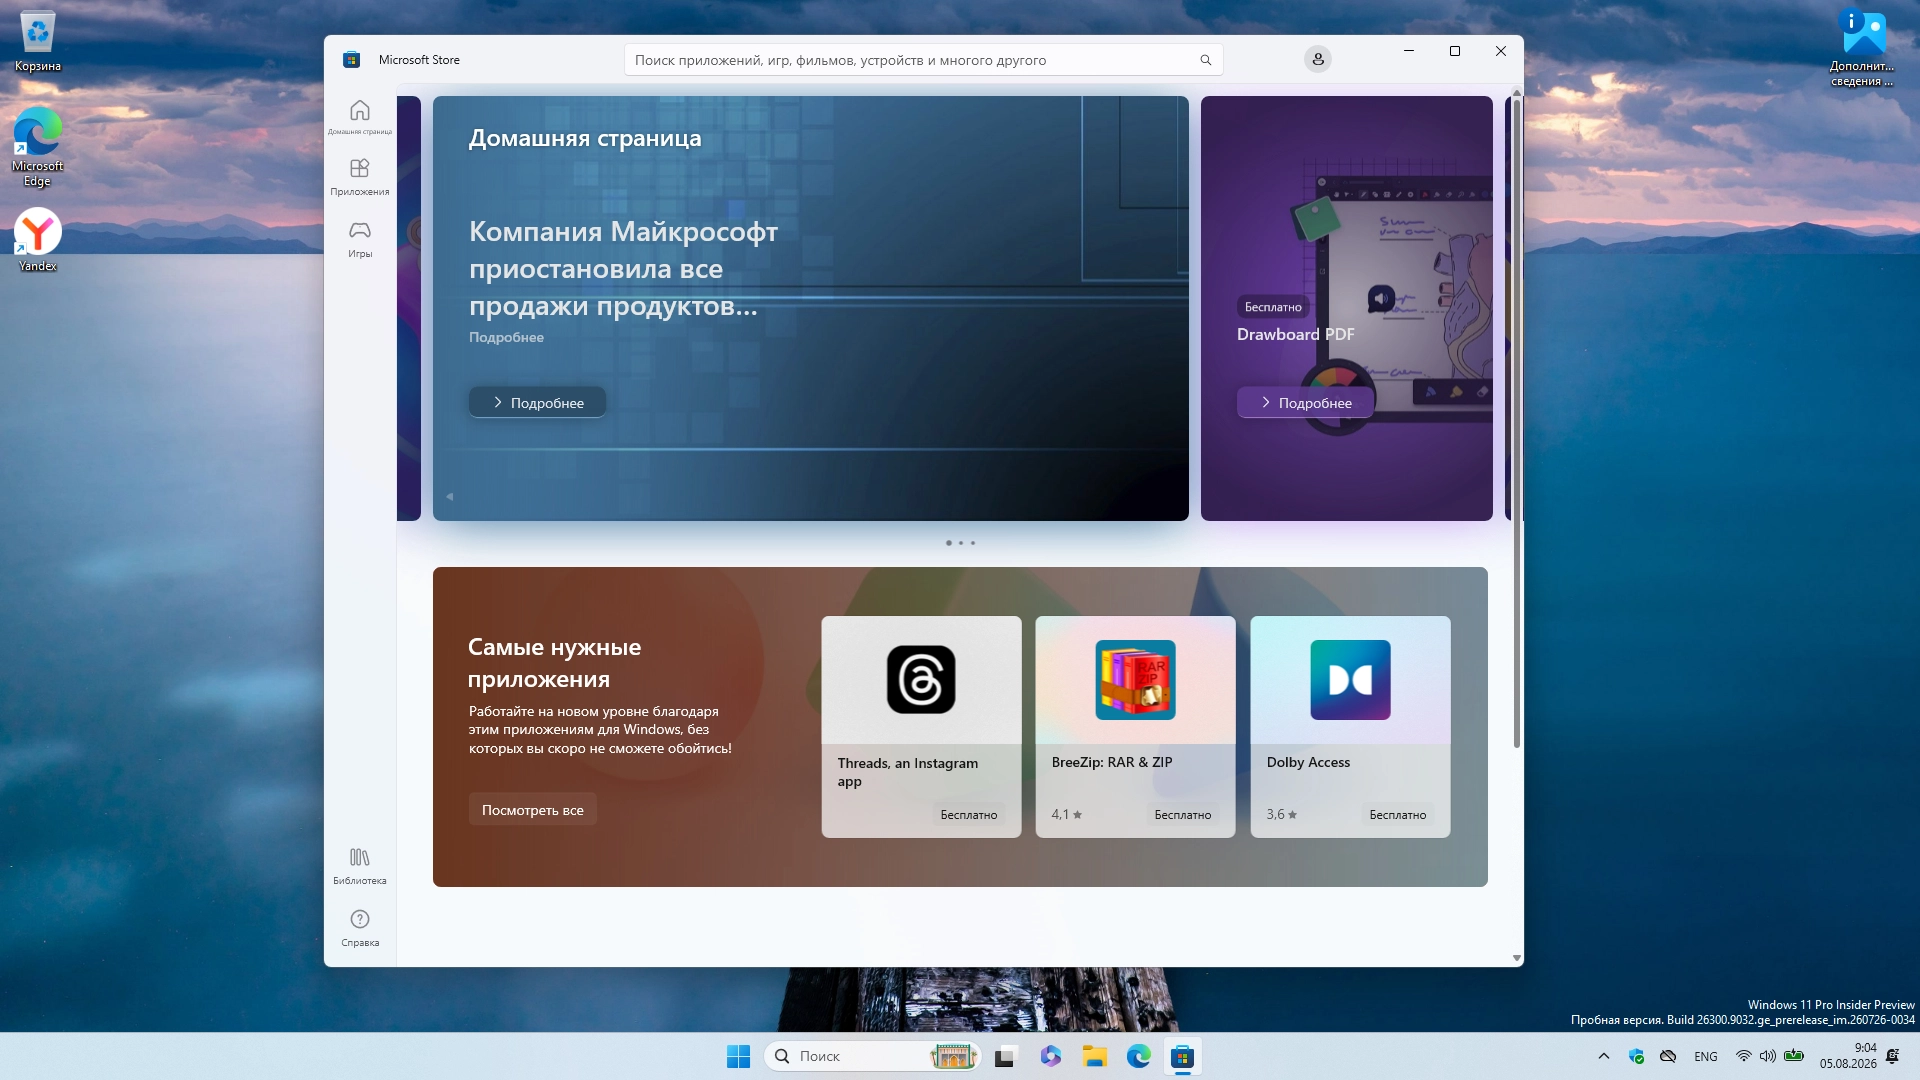Click Подробнее button on Майкрософт banner

click(538, 402)
